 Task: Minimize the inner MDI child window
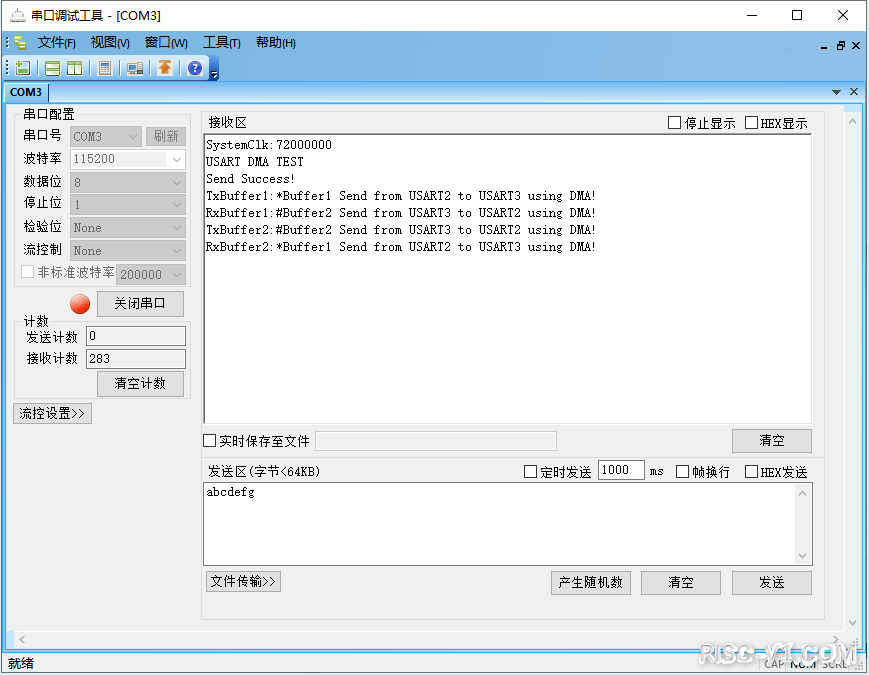point(824,47)
